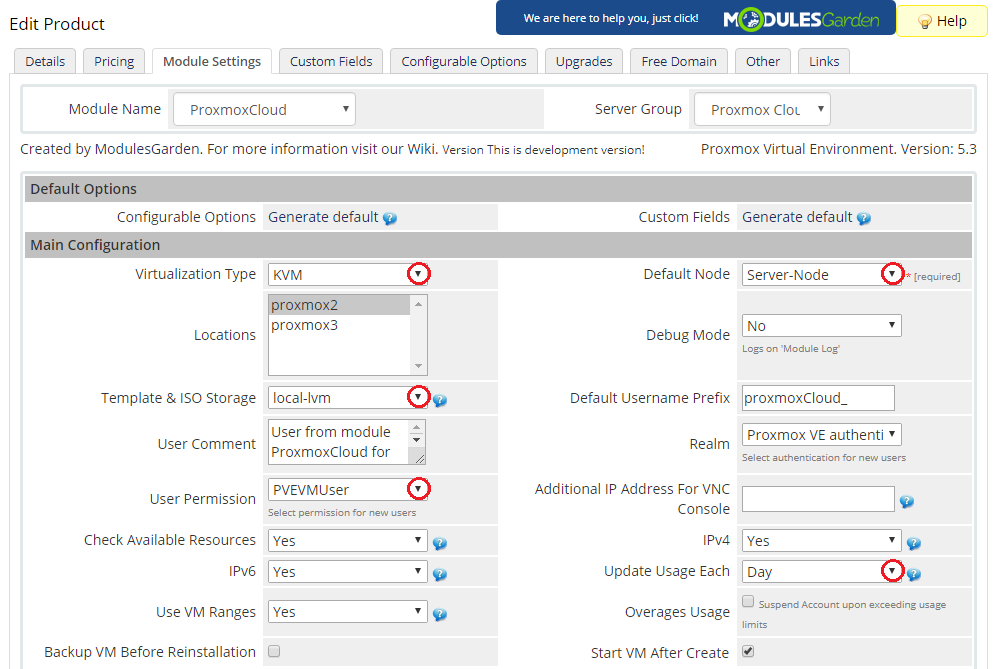Click Generate default for Configurable Options
The width and height of the screenshot is (998, 669).
click(x=323, y=217)
